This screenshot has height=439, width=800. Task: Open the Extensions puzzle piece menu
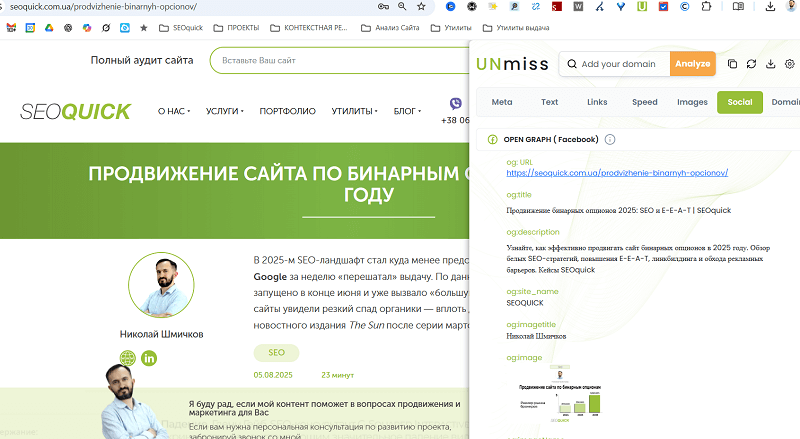pos(706,7)
